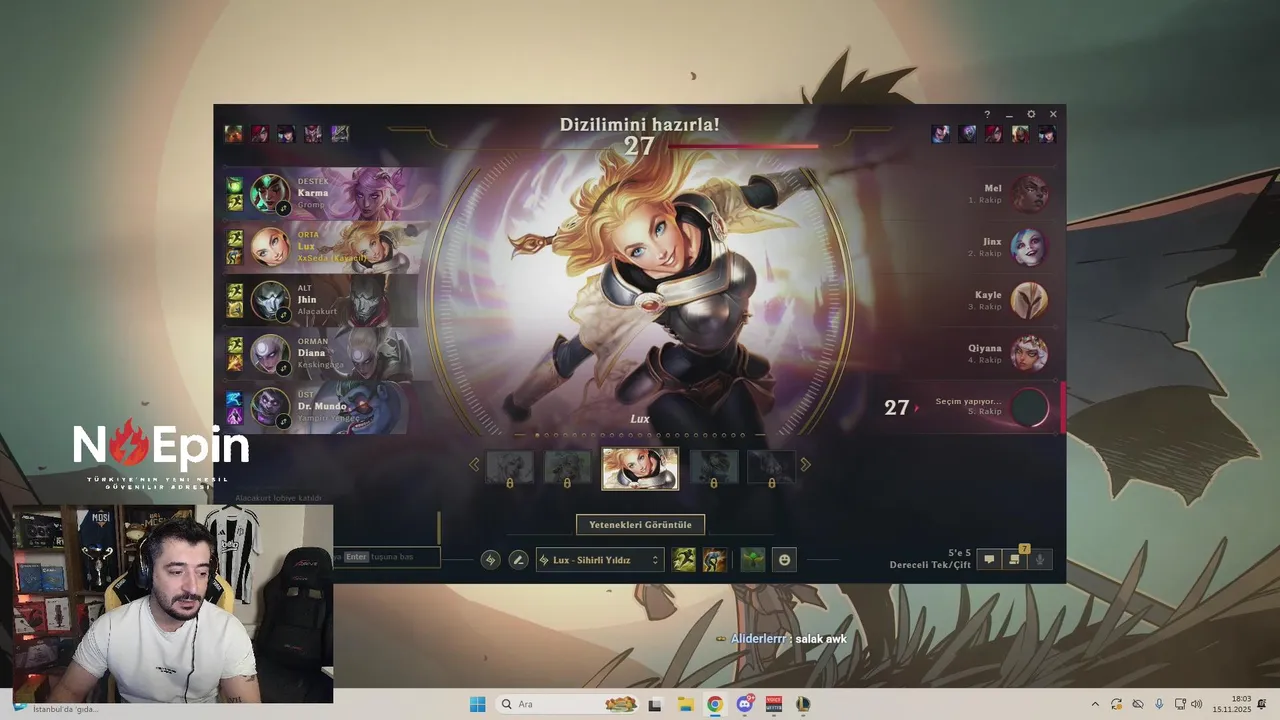Request swap with Diana via swap icon
This screenshot has width=1280, height=720.
(284, 368)
